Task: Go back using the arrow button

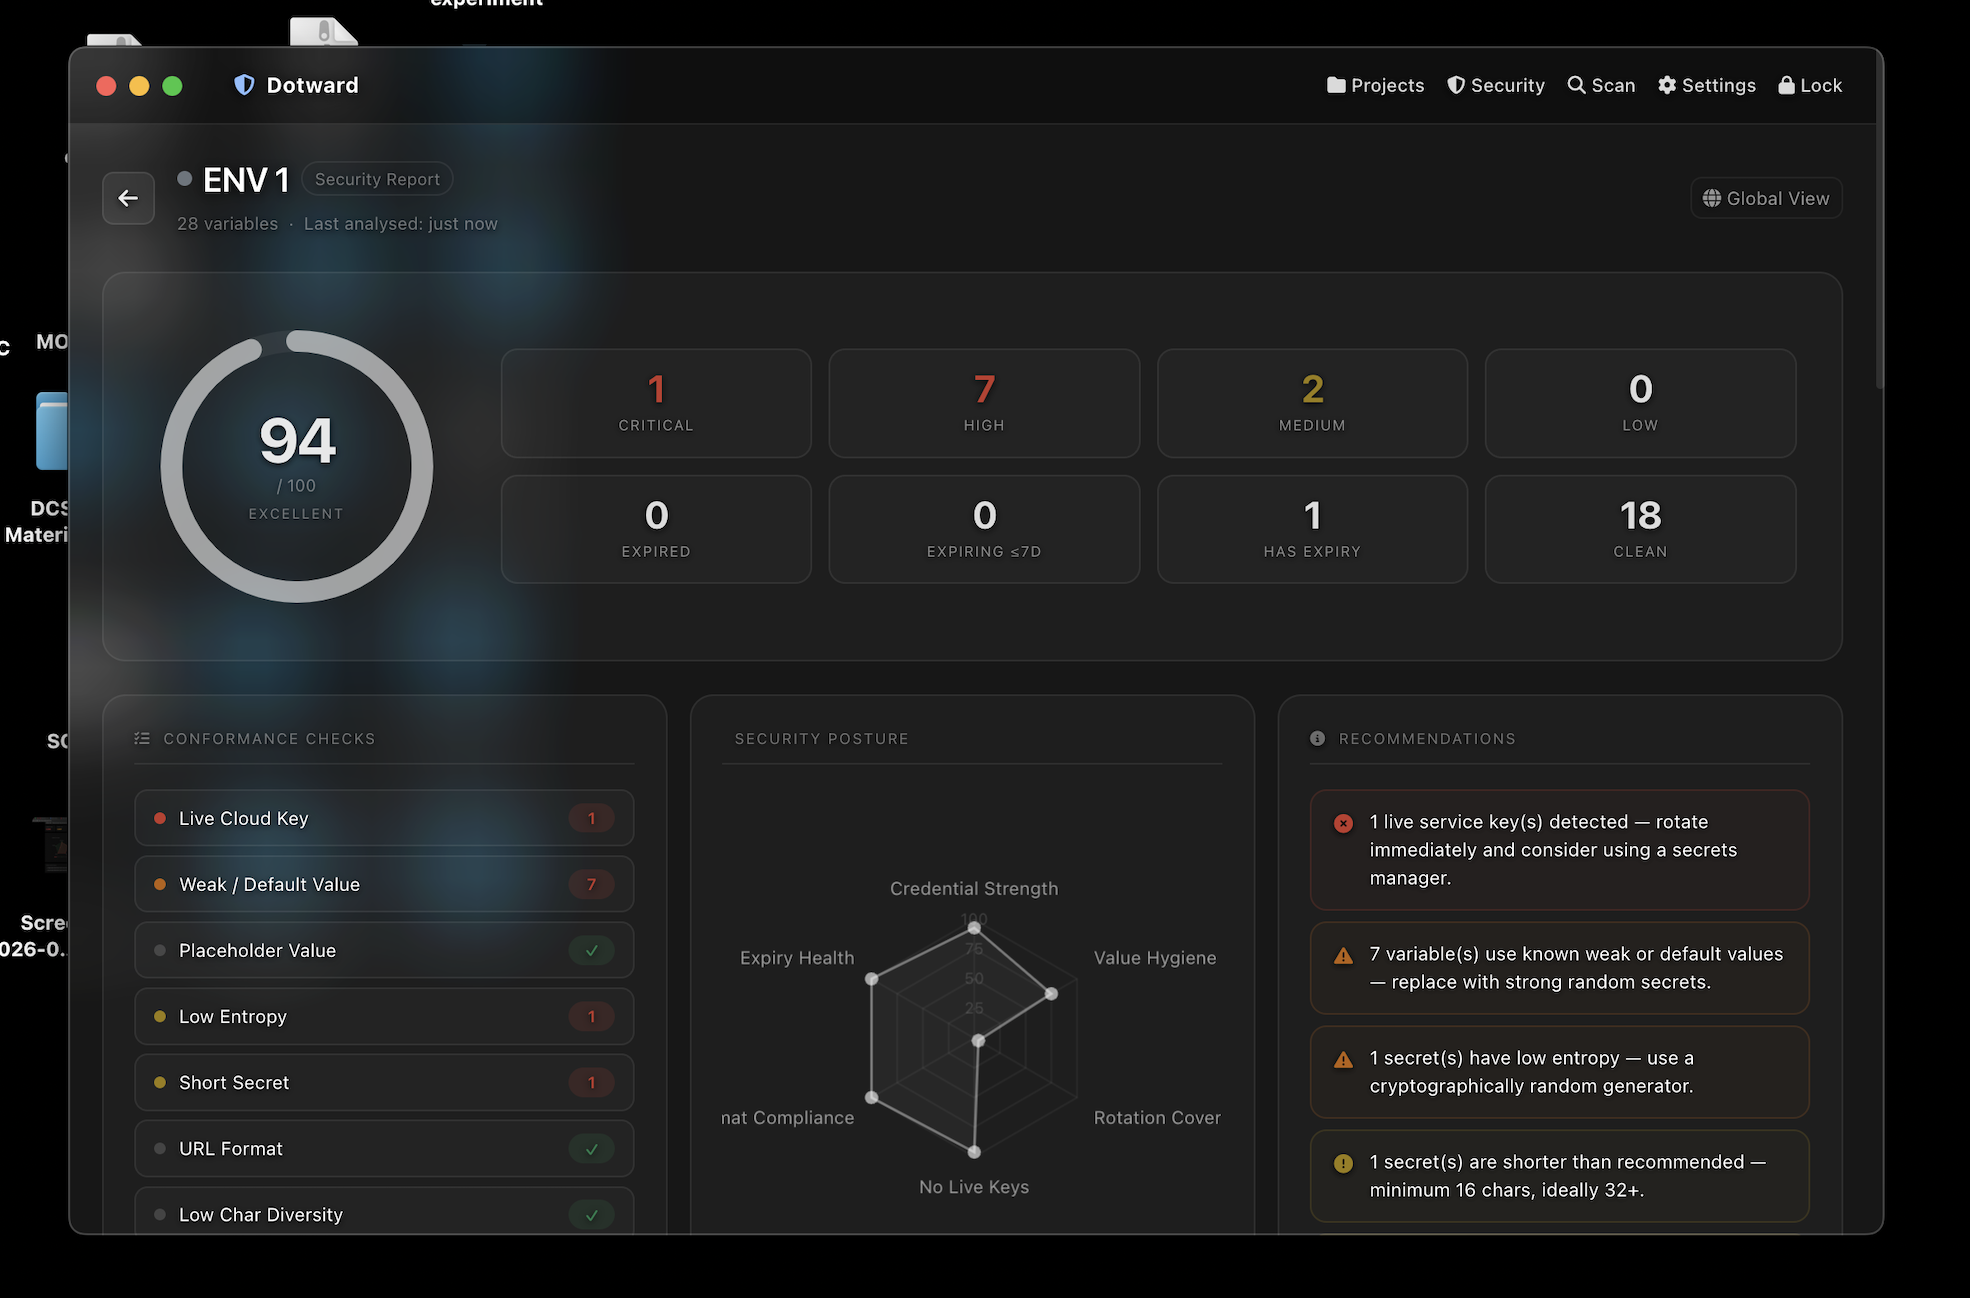Action: pyautogui.click(x=128, y=198)
